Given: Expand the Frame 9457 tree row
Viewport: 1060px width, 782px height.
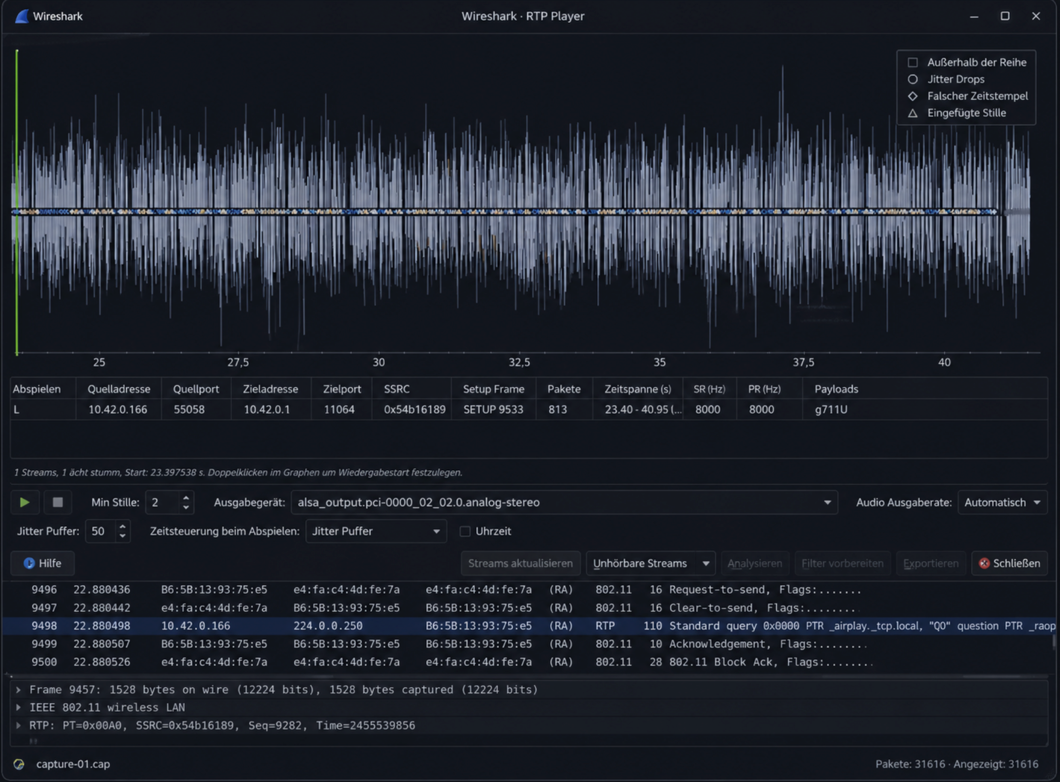Looking at the screenshot, I should pyautogui.click(x=18, y=689).
